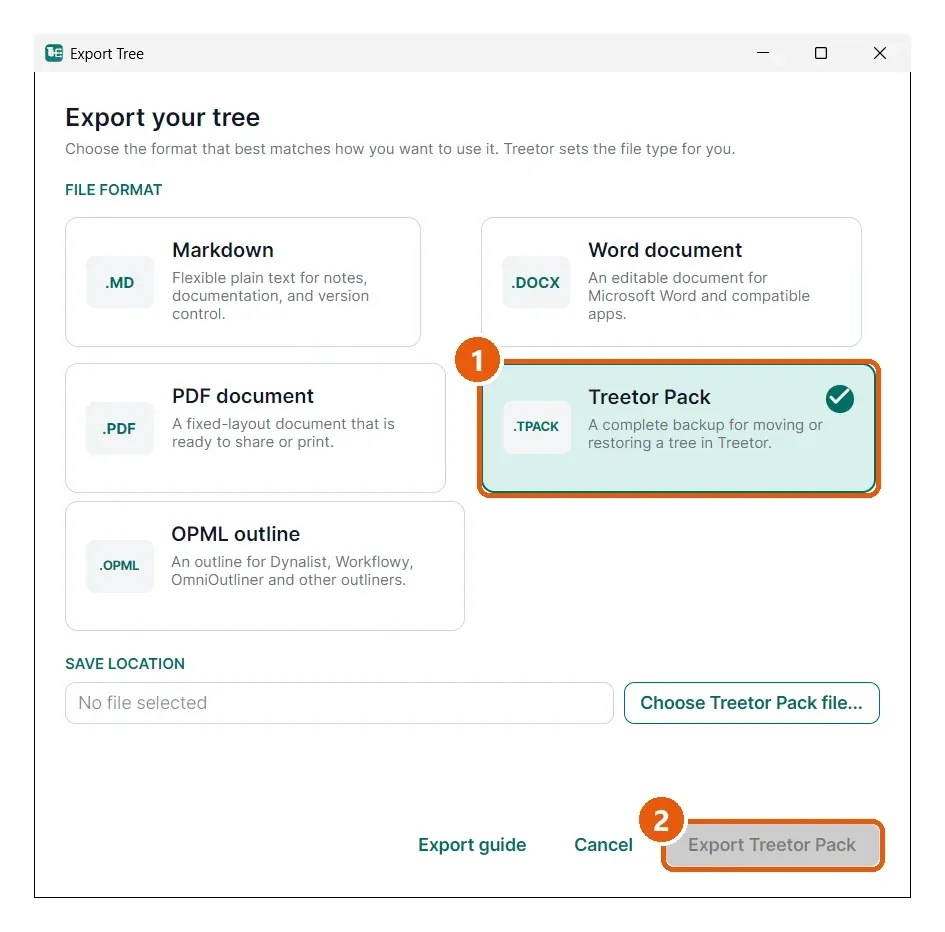Click the .TPACK file type badge

pyautogui.click(x=536, y=427)
